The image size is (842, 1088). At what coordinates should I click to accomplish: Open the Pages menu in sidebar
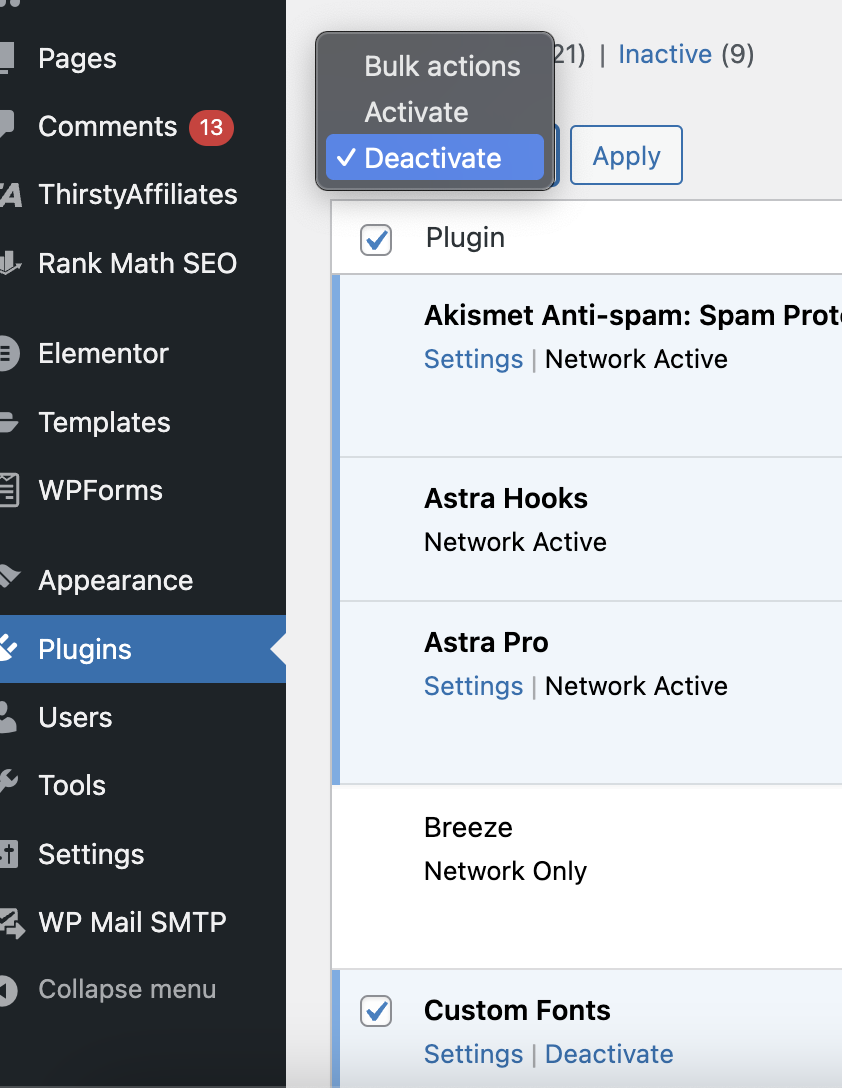tap(76, 58)
